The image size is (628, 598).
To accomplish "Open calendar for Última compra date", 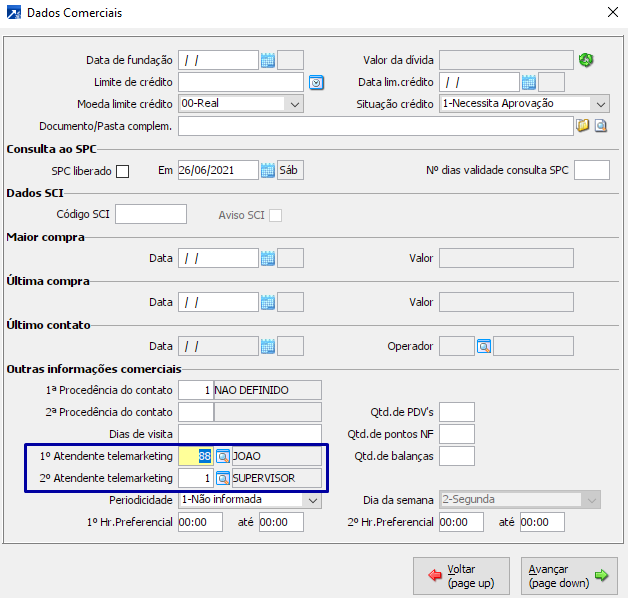I will coord(268,303).
